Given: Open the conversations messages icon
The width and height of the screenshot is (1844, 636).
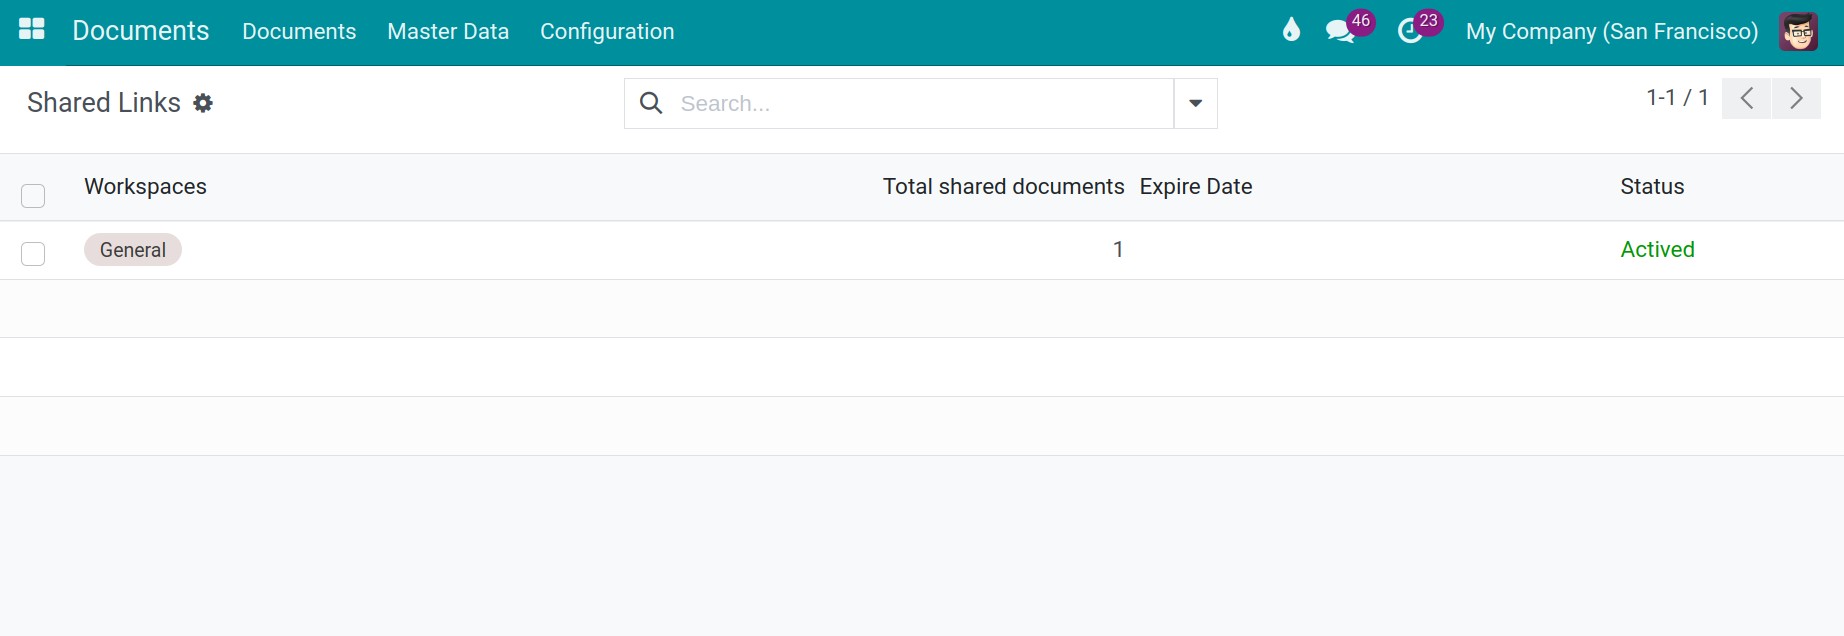Looking at the screenshot, I should point(1340,31).
